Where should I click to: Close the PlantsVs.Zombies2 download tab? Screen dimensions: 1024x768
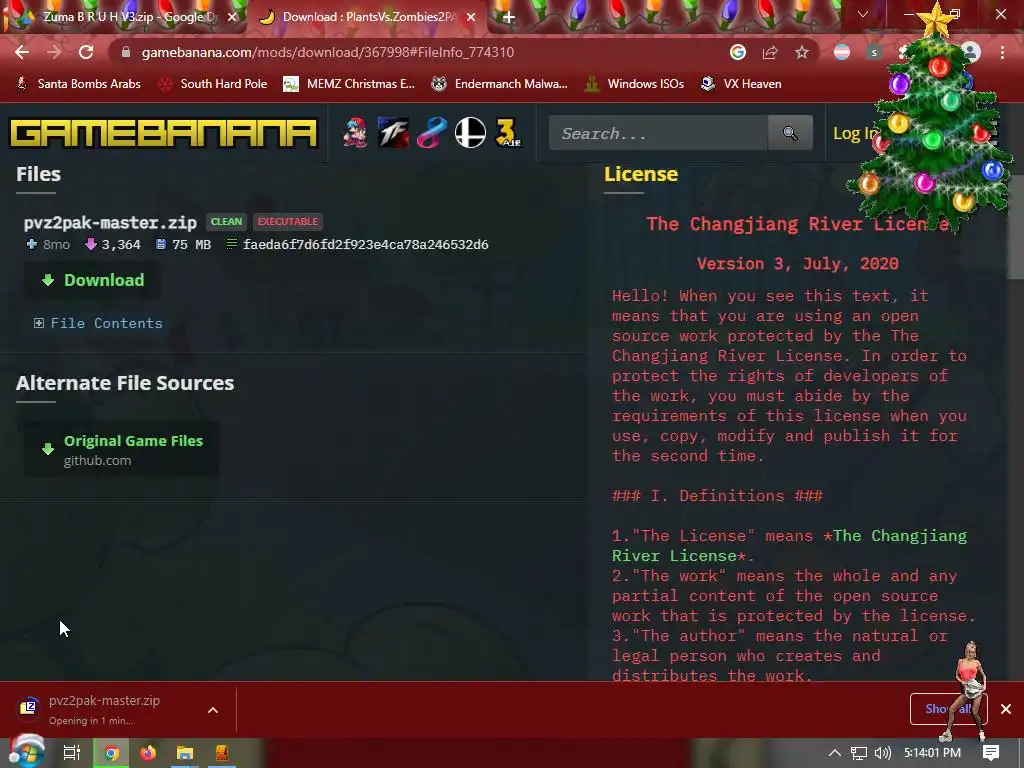point(471,17)
